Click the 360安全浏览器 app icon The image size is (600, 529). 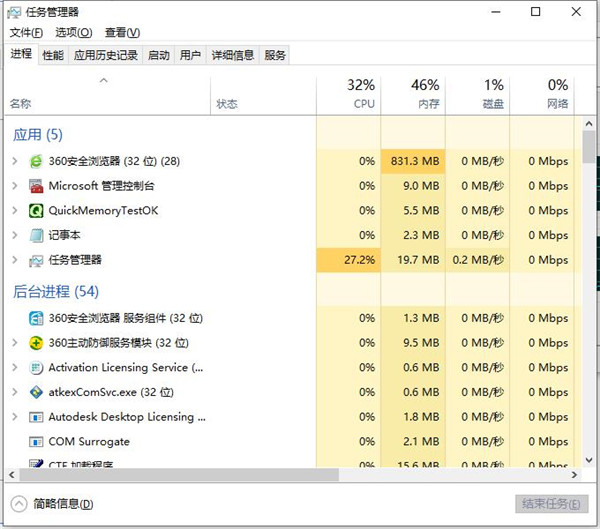click(x=36, y=161)
